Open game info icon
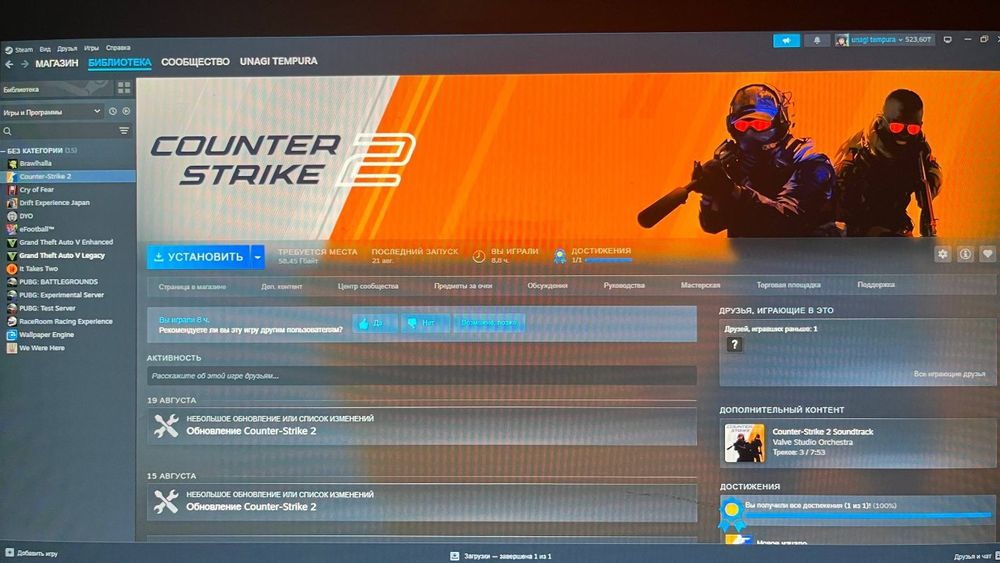Viewport: 1000px width, 563px height. (966, 254)
